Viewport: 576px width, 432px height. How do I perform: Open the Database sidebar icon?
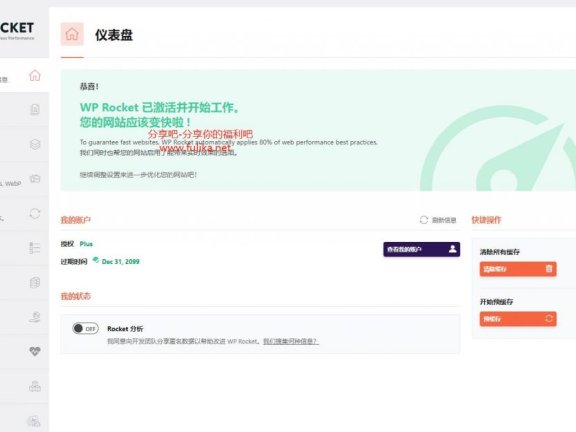[x=35, y=282]
